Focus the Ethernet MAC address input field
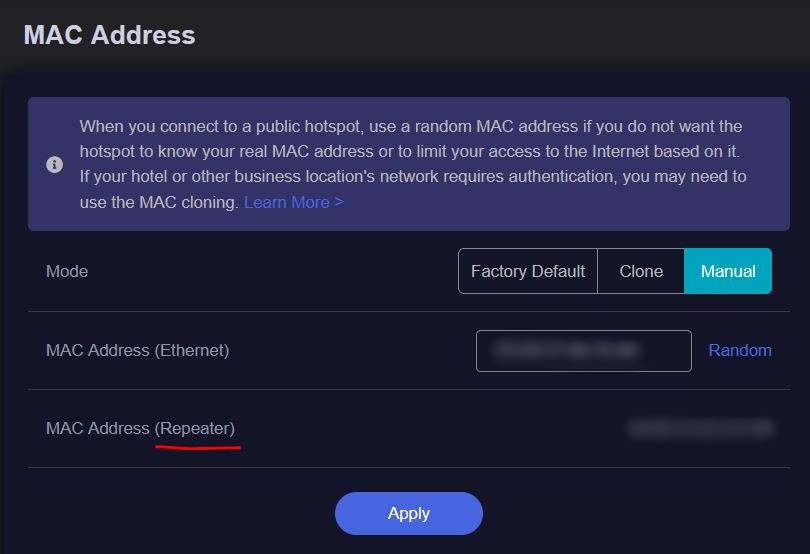810x554 pixels. [583, 351]
